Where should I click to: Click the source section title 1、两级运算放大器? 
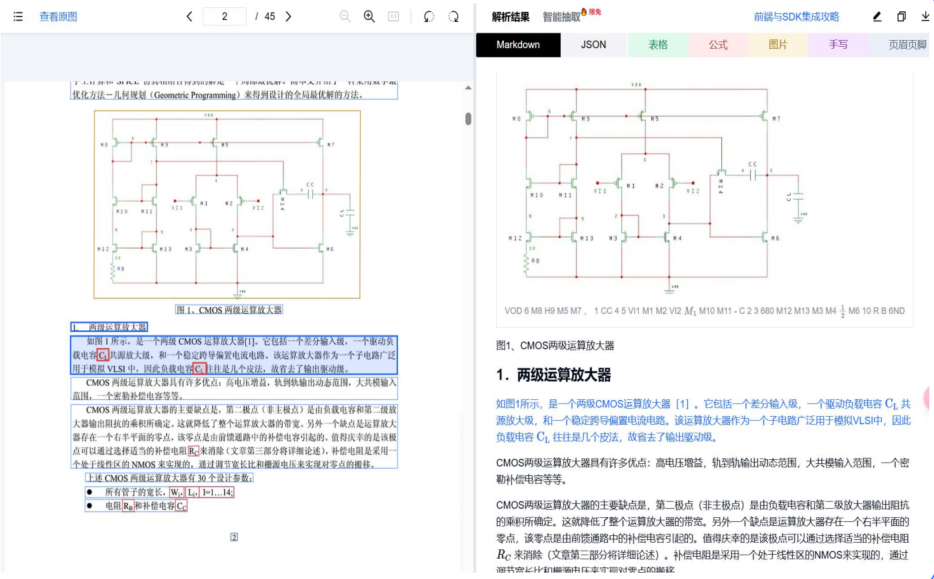(109, 327)
